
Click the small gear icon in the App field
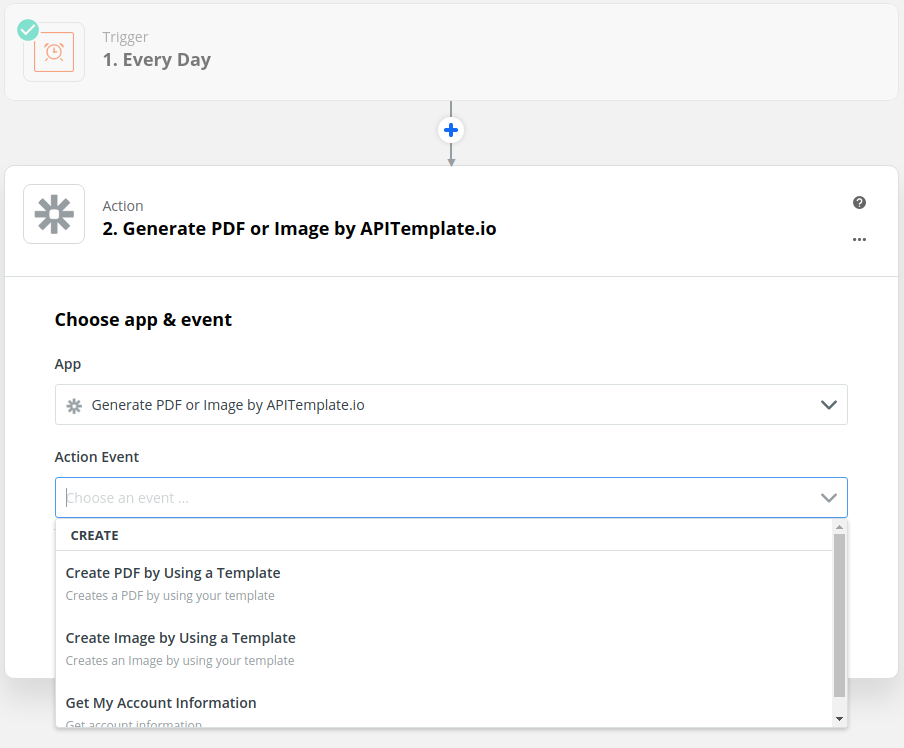pos(74,405)
